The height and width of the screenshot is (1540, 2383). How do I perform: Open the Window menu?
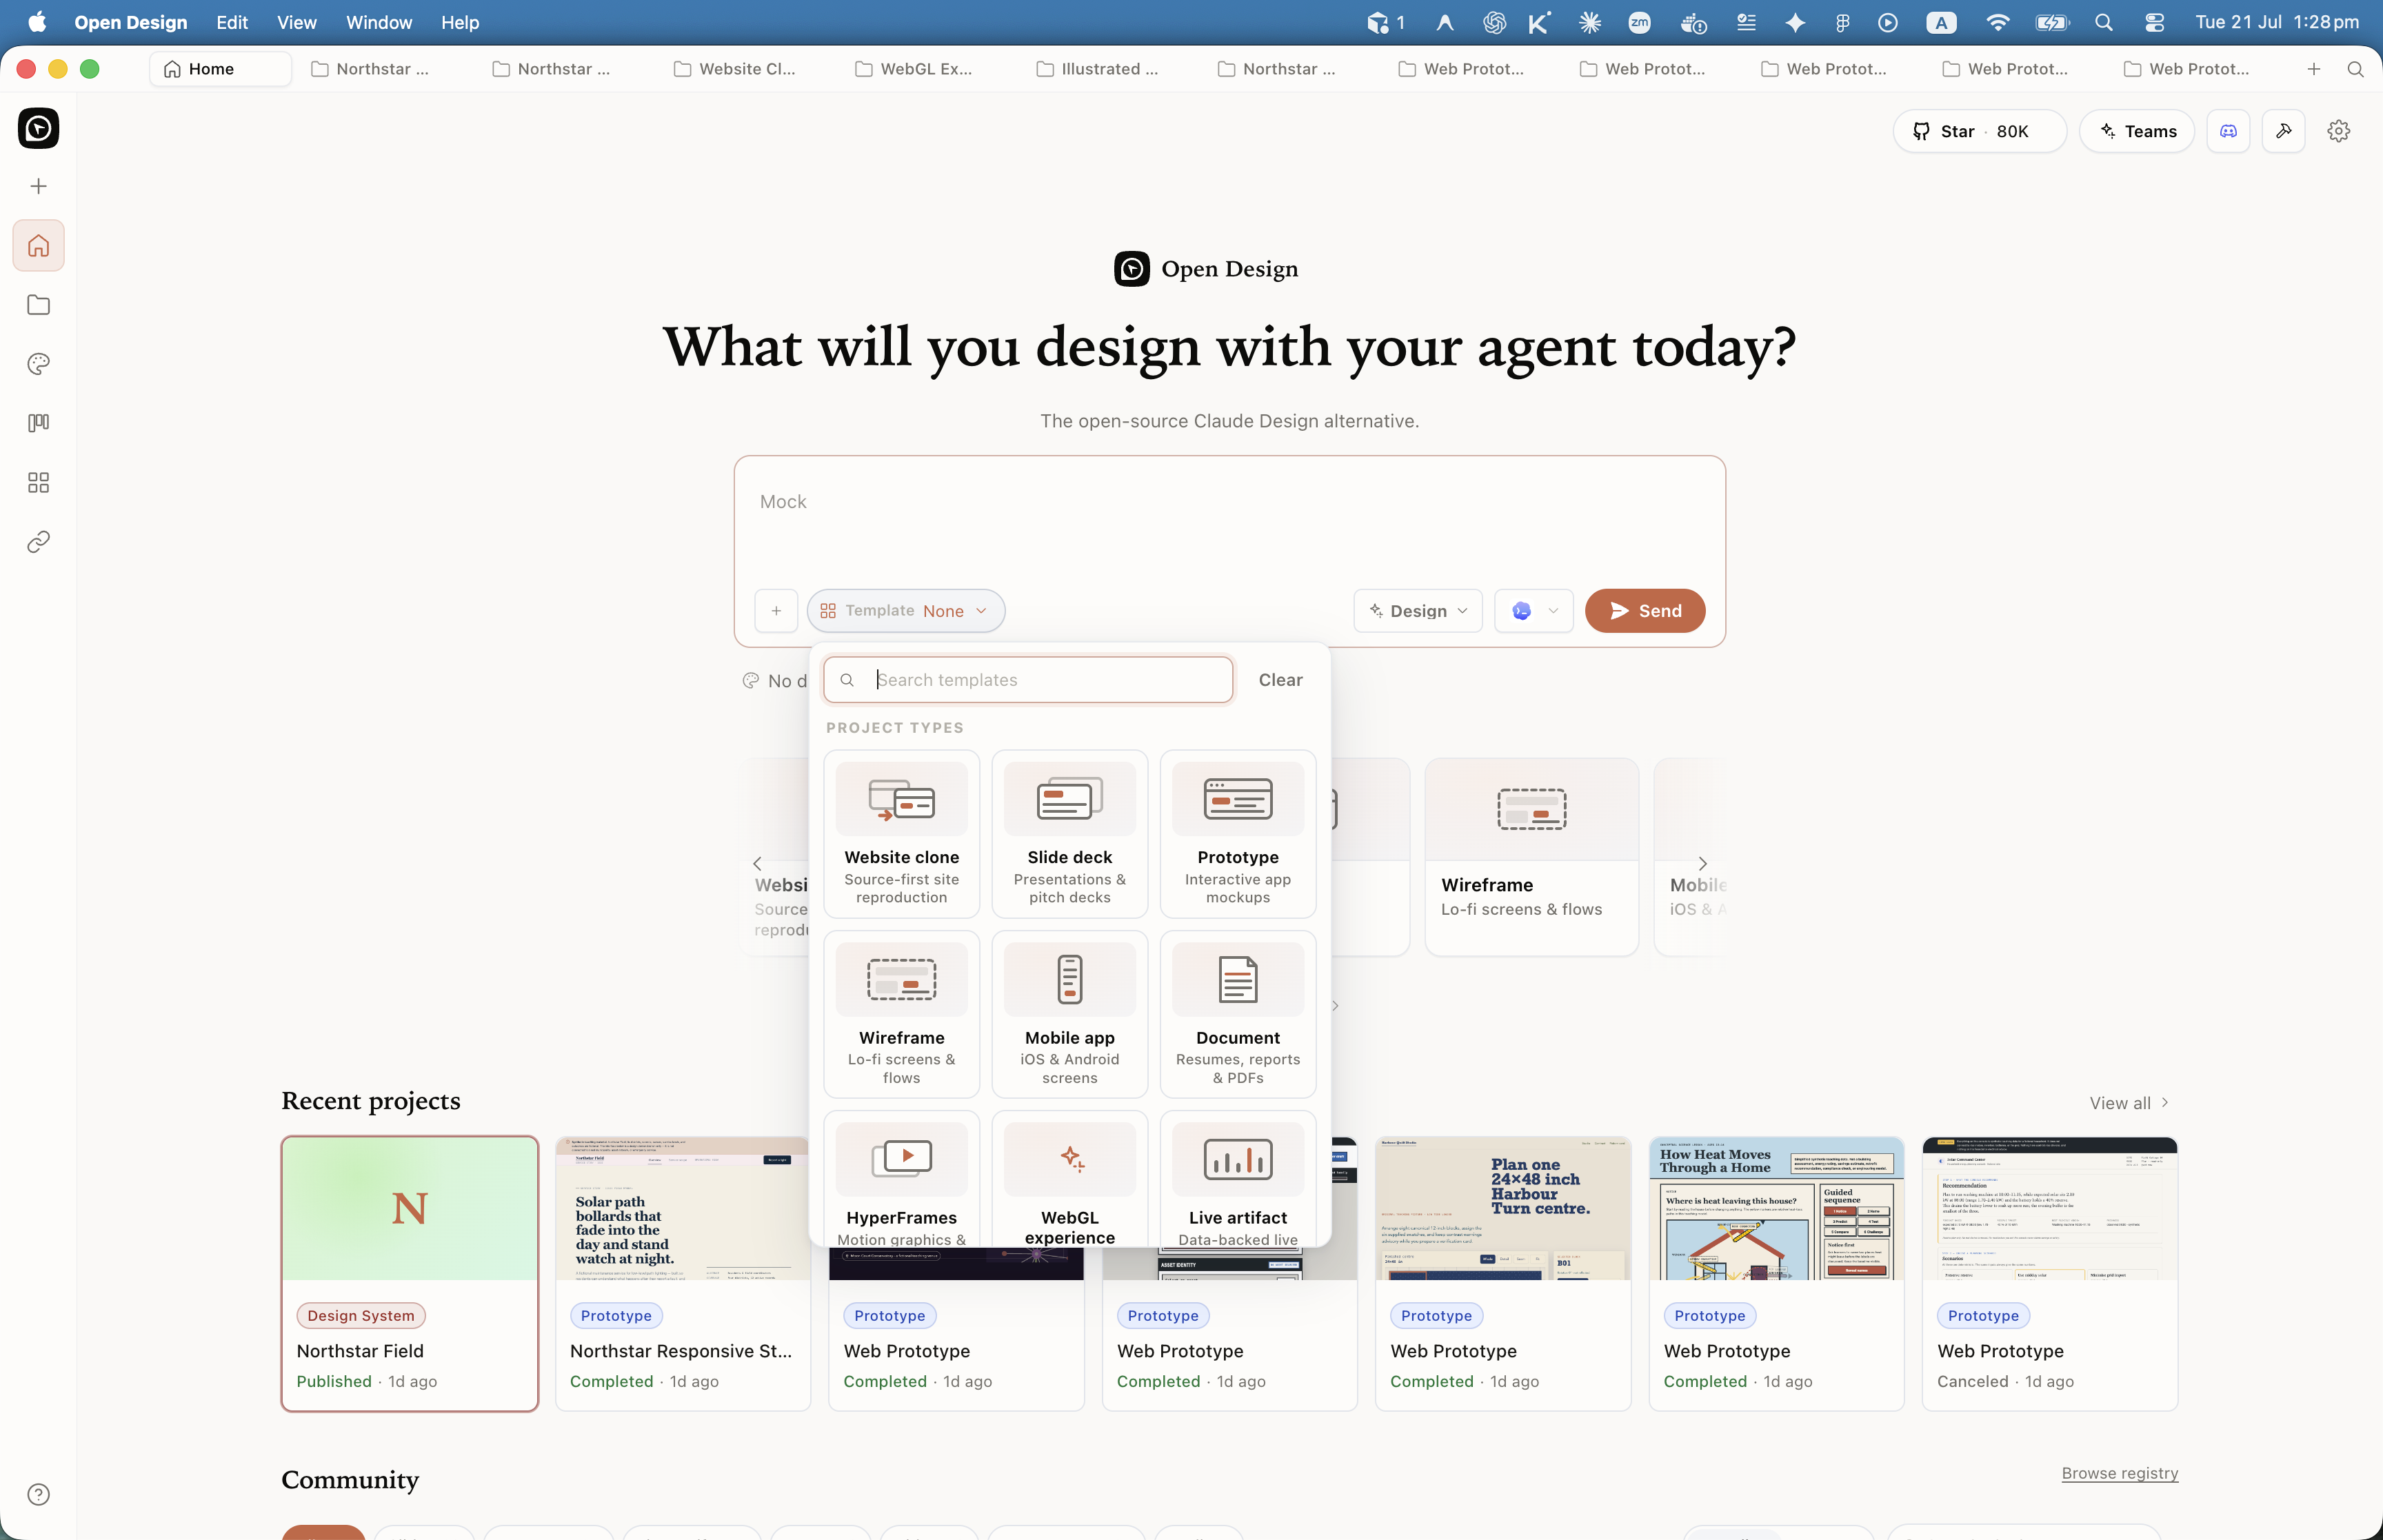379,22
